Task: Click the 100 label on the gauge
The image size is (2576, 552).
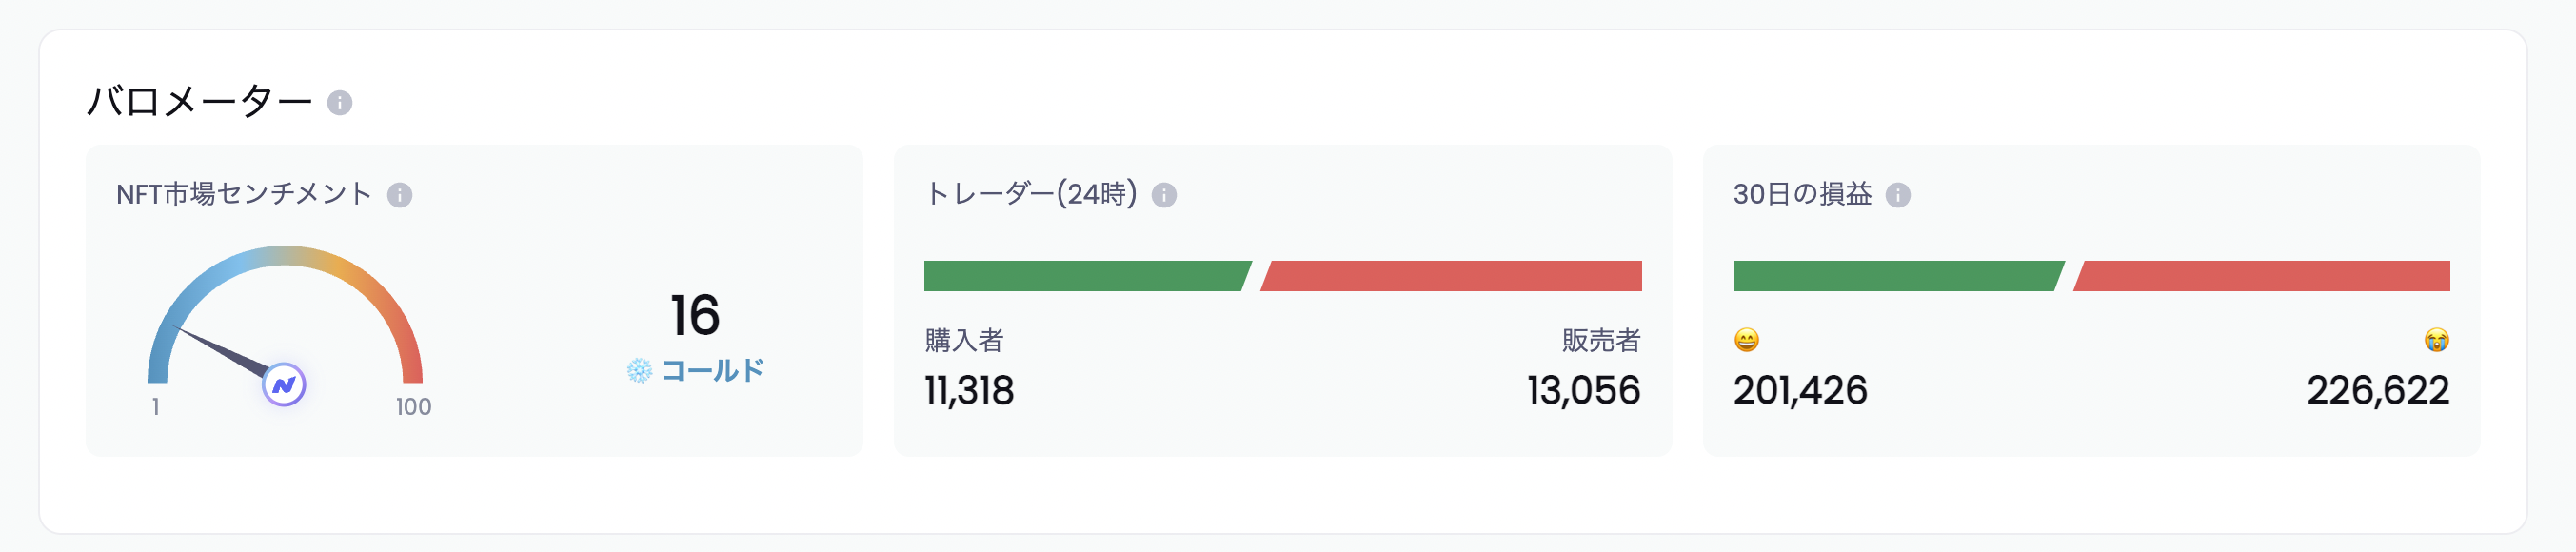Action: (x=413, y=407)
